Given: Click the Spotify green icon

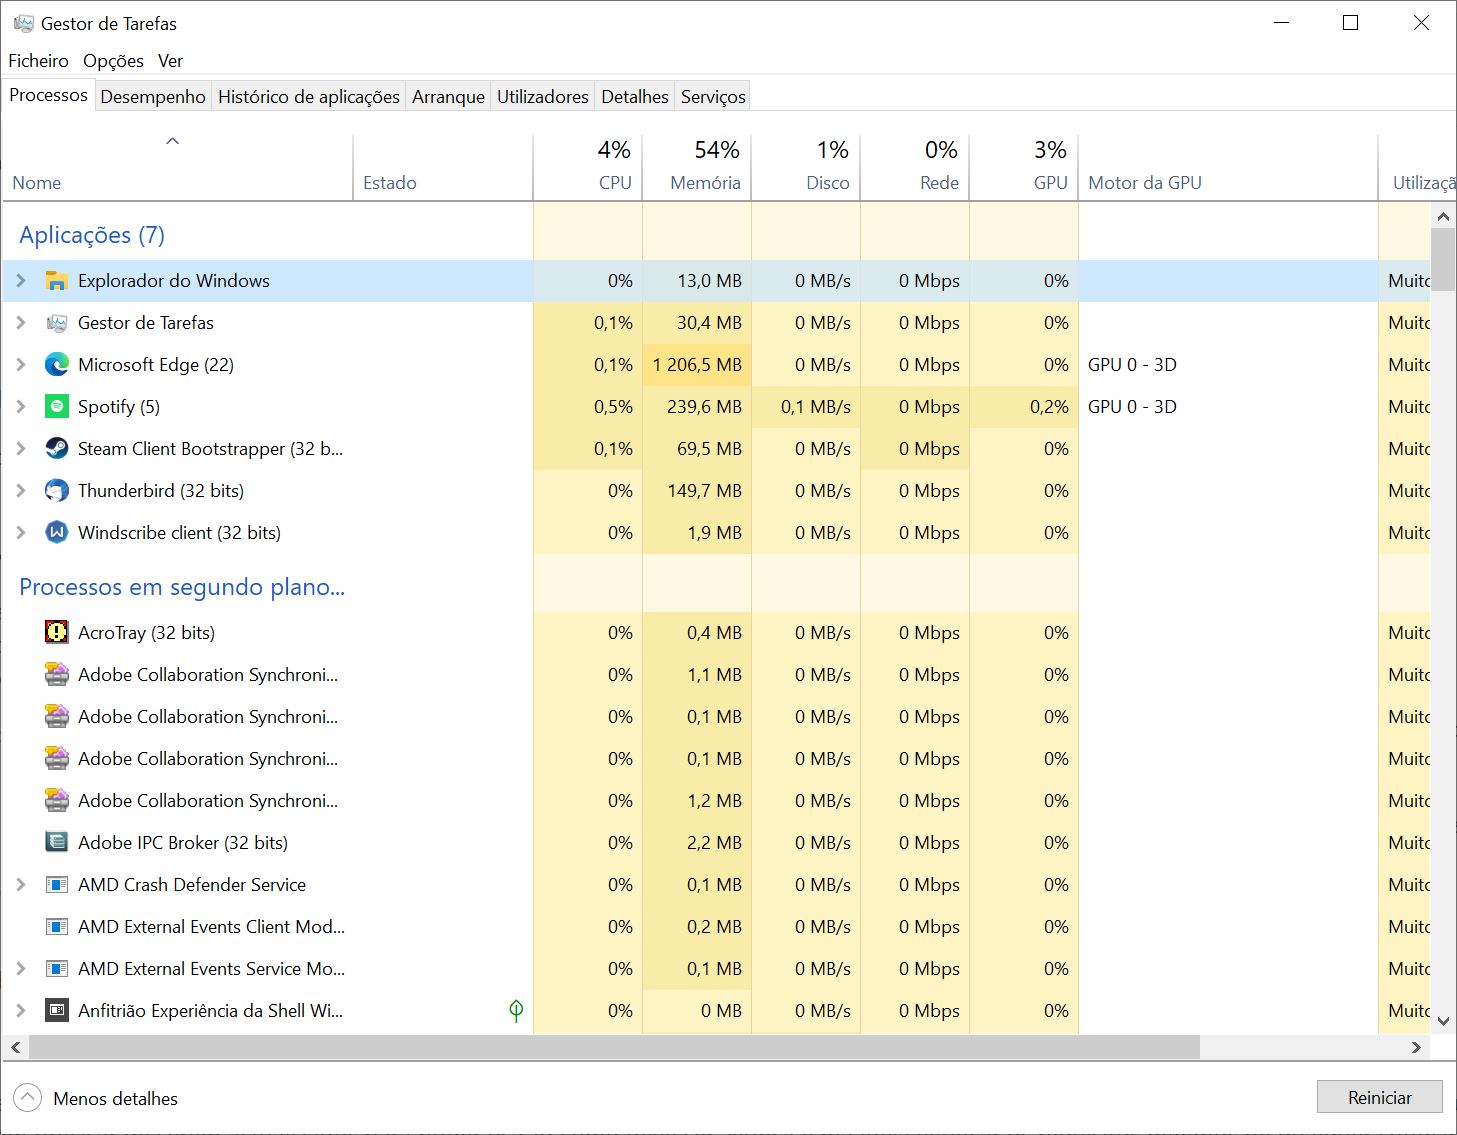Looking at the screenshot, I should [x=57, y=407].
